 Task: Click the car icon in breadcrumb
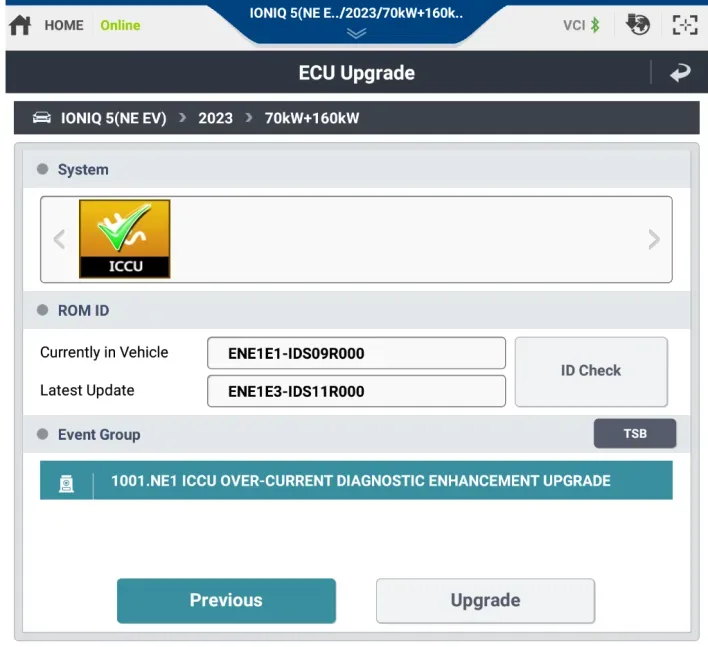tap(42, 118)
